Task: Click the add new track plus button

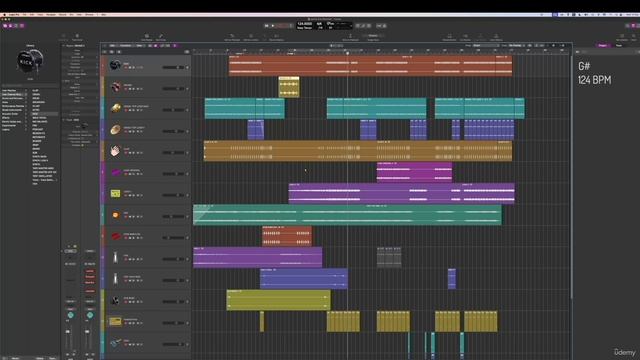Action: (x=104, y=52)
